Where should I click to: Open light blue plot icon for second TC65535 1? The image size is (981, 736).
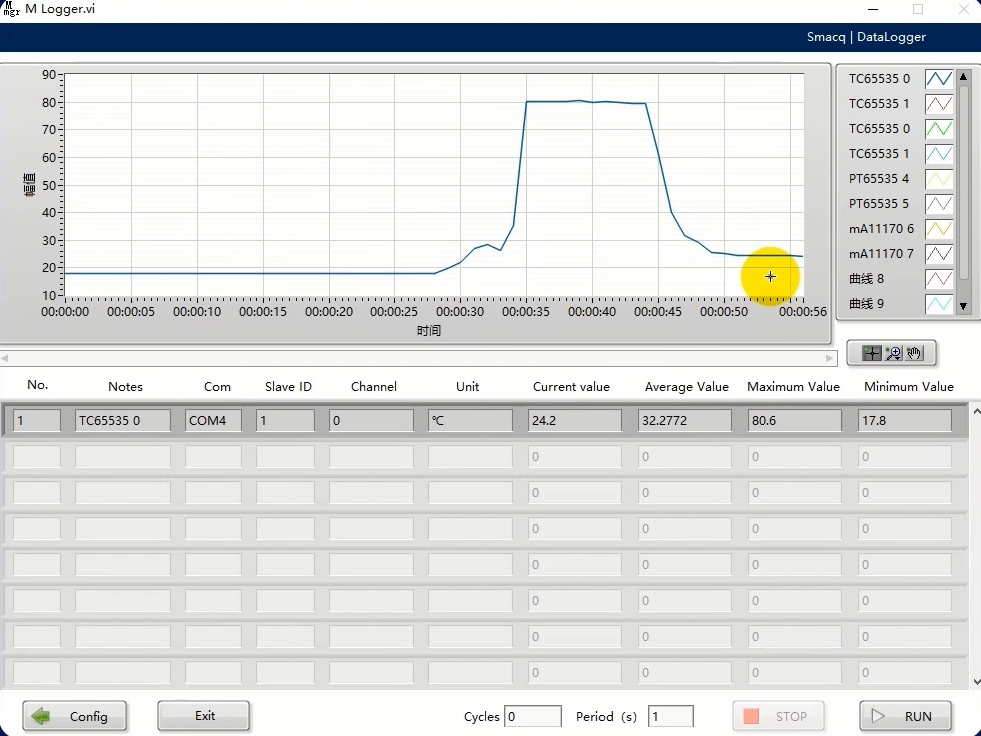(938, 154)
